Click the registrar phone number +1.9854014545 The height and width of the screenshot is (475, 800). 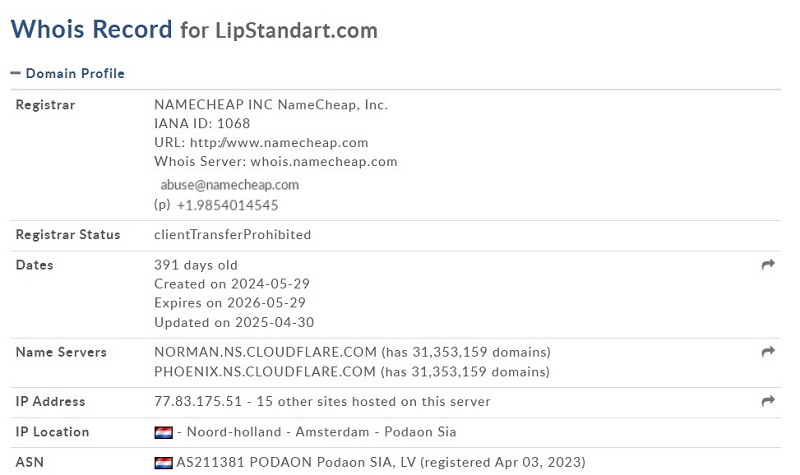(228, 205)
